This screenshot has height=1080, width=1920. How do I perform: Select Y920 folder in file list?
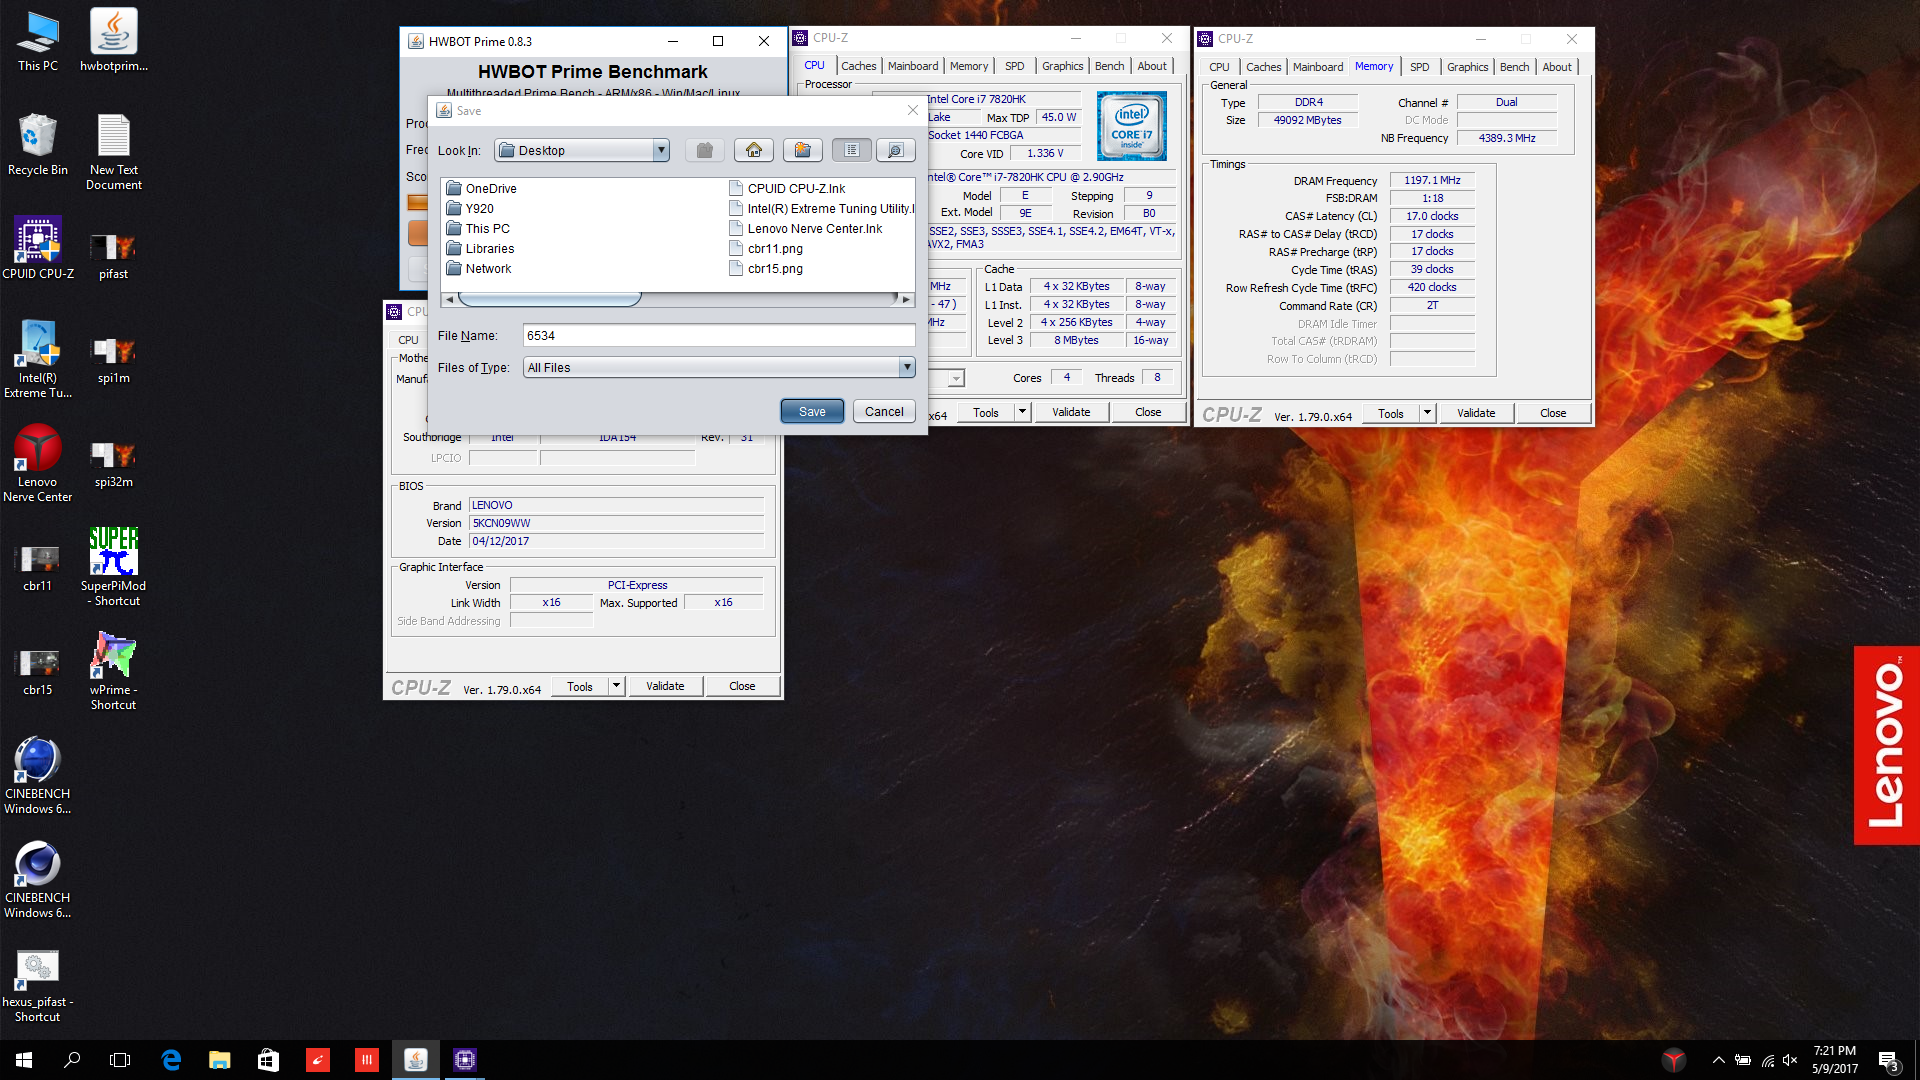pyautogui.click(x=470, y=208)
